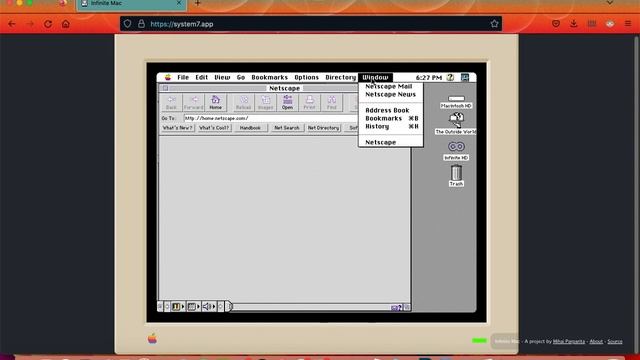Open the Application menu icon at far right
The height and width of the screenshot is (360, 640).
coord(465,77)
